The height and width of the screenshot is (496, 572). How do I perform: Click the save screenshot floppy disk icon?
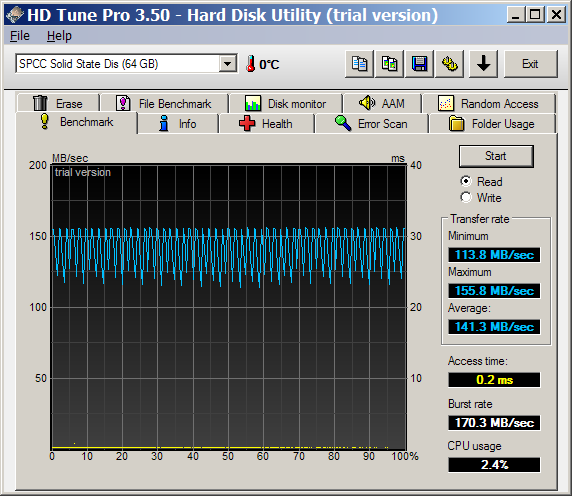tap(420, 64)
